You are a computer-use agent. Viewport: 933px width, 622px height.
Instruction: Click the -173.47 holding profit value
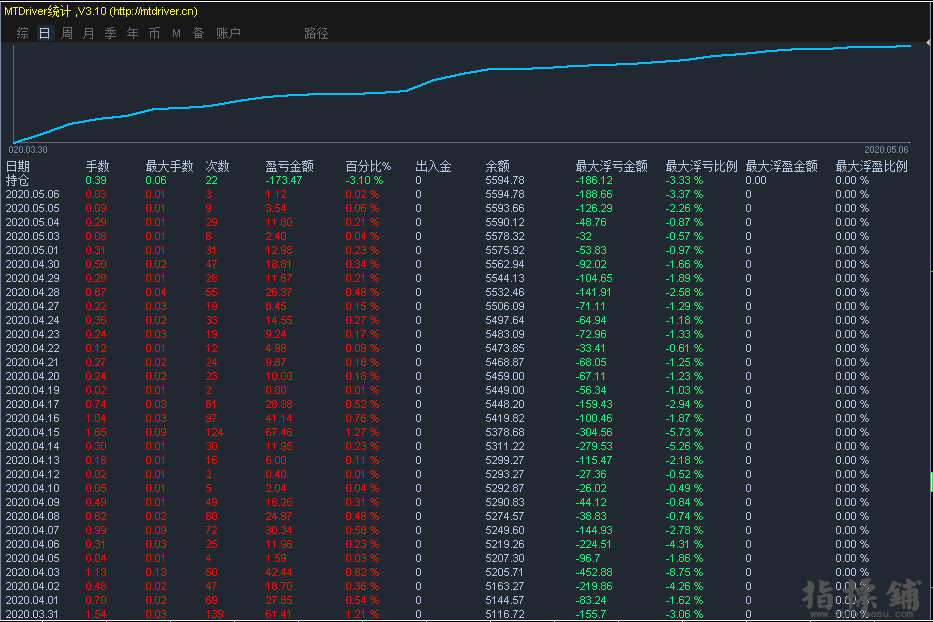point(284,180)
